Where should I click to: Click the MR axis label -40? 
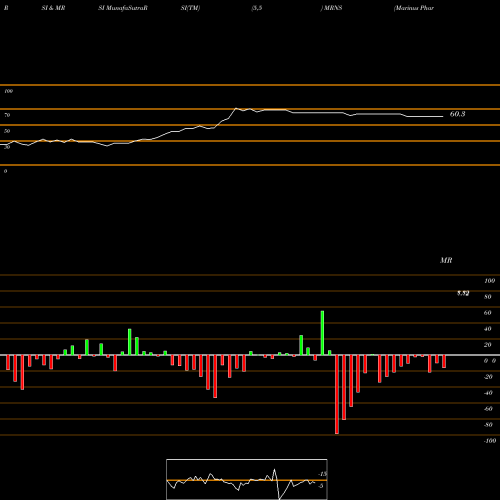pos(488,393)
